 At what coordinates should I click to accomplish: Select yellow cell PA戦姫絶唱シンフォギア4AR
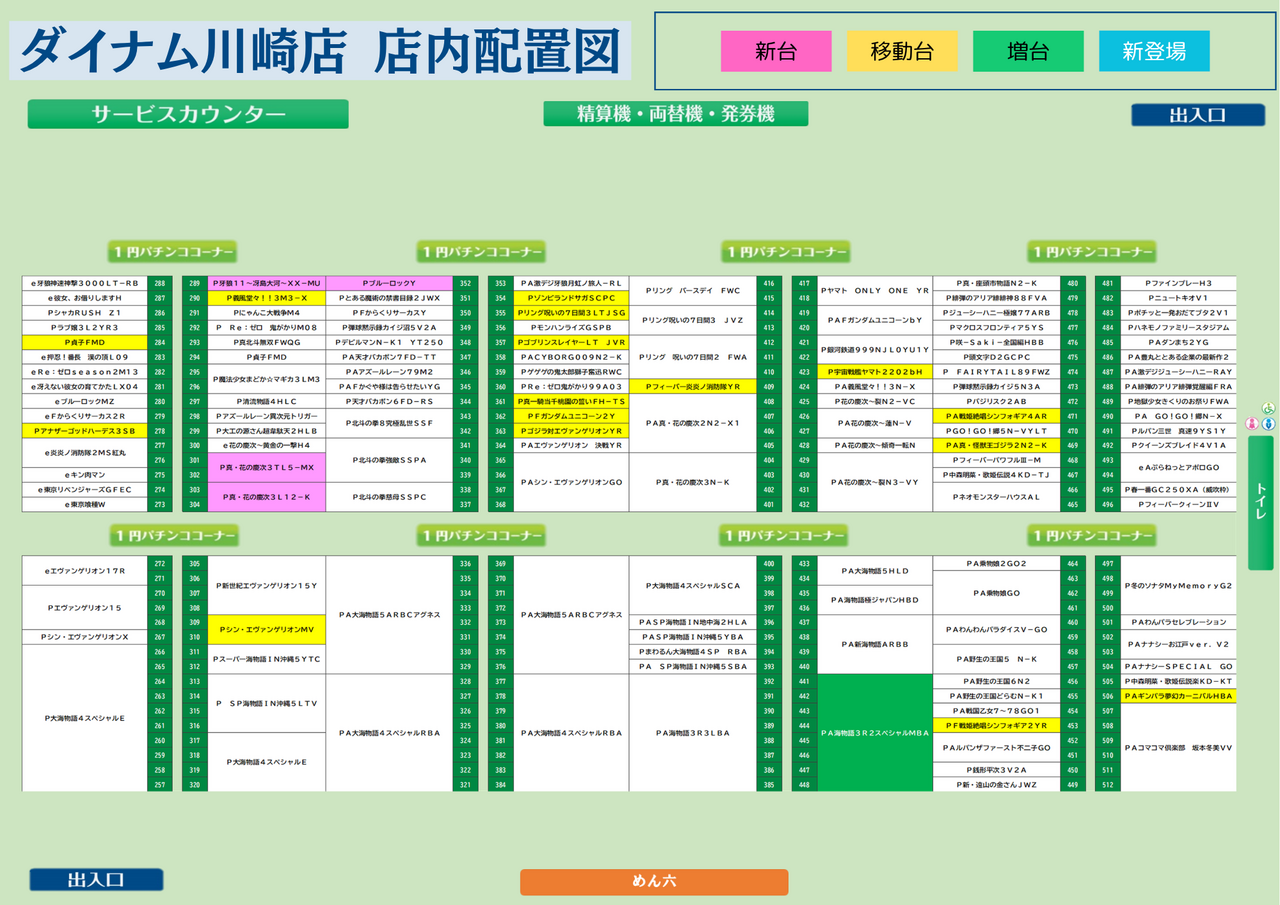[996, 416]
